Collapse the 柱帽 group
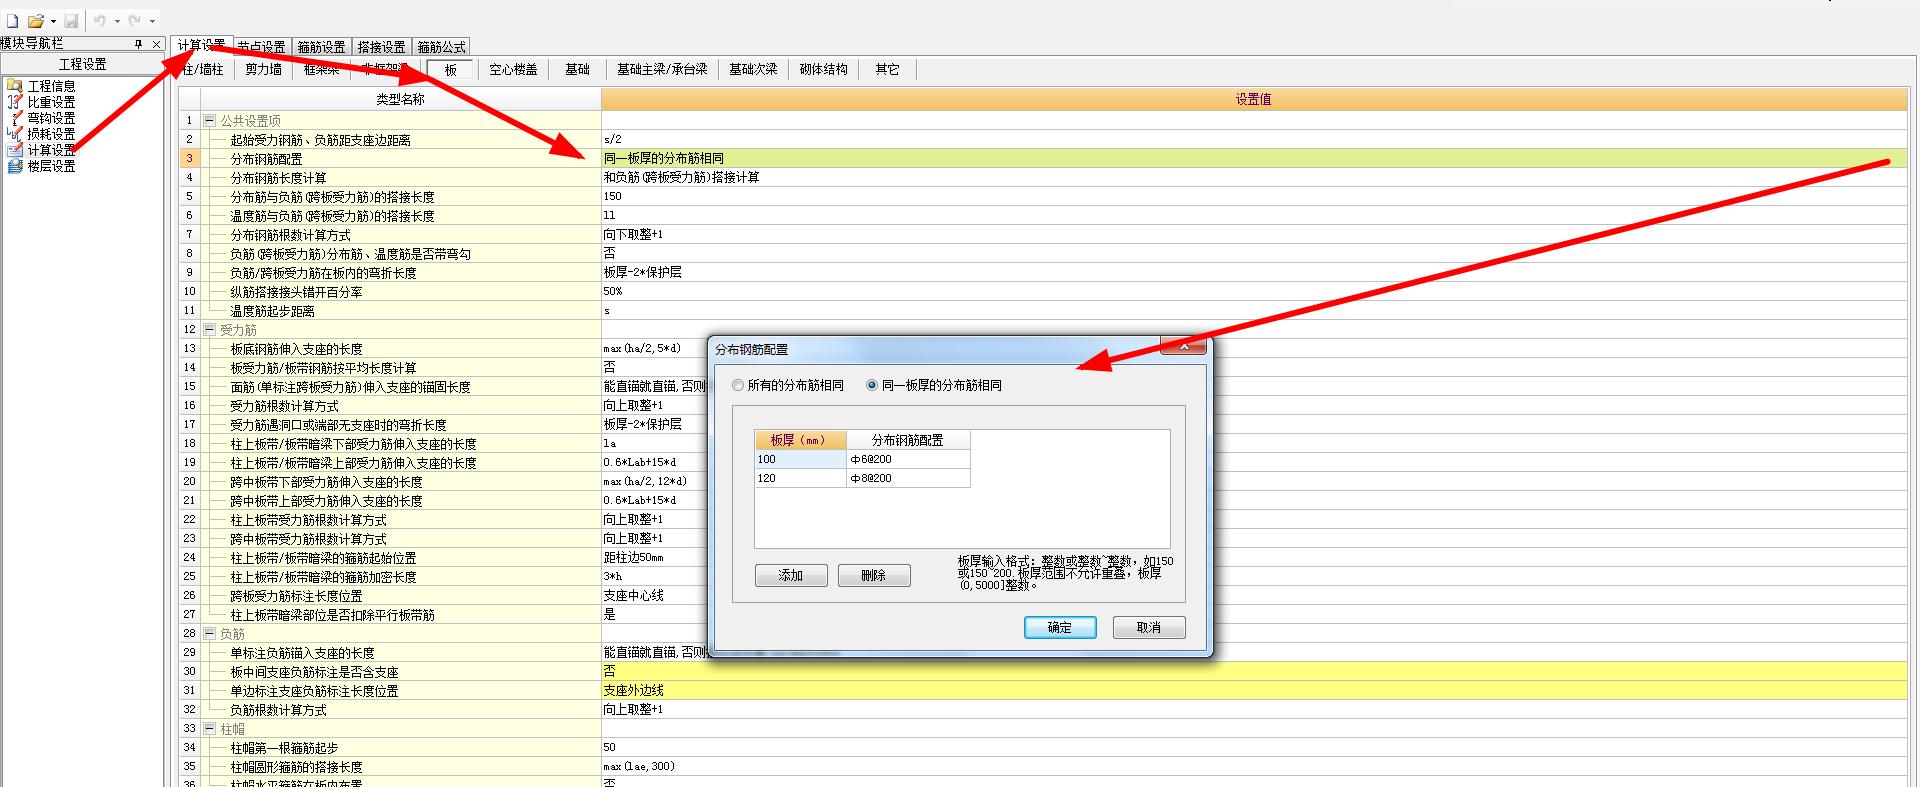This screenshot has width=1920, height=787. [210, 729]
